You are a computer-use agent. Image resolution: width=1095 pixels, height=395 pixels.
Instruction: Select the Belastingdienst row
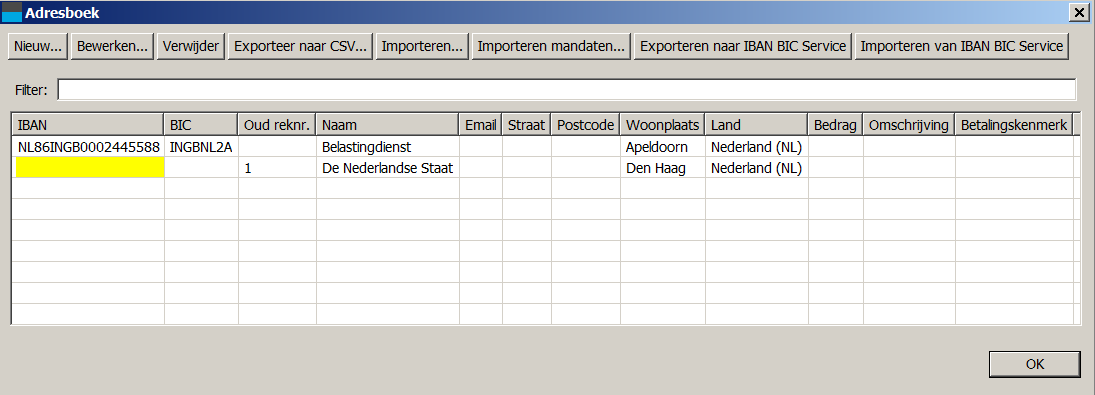pyautogui.click(x=543, y=147)
